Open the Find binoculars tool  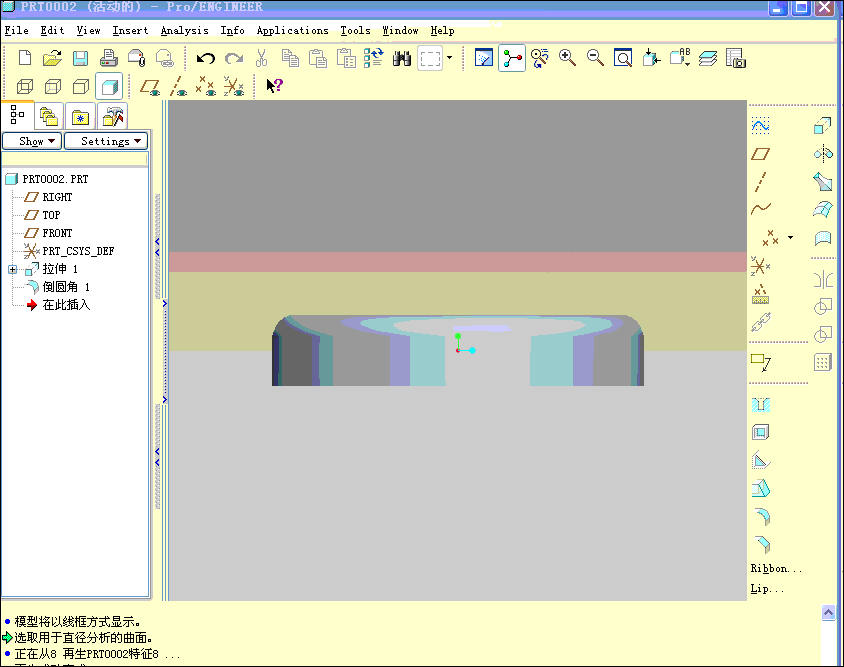tap(402, 58)
